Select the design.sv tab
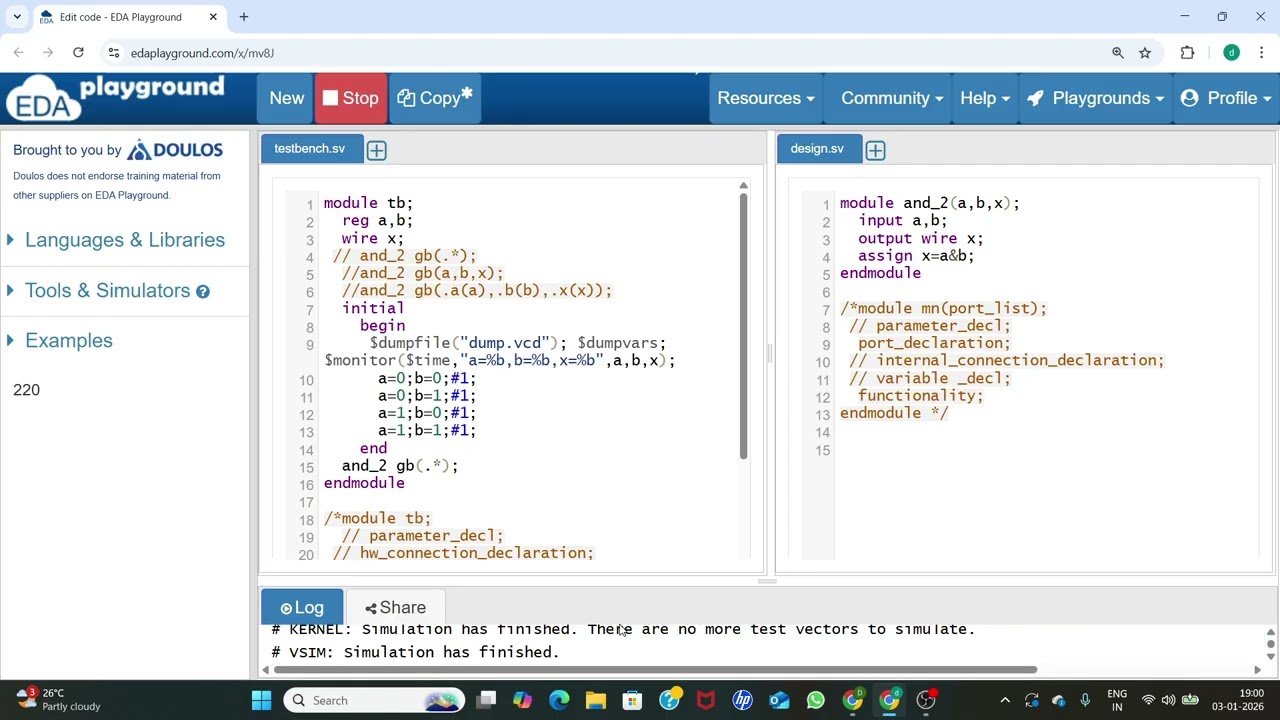The image size is (1280, 720). [x=817, y=149]
